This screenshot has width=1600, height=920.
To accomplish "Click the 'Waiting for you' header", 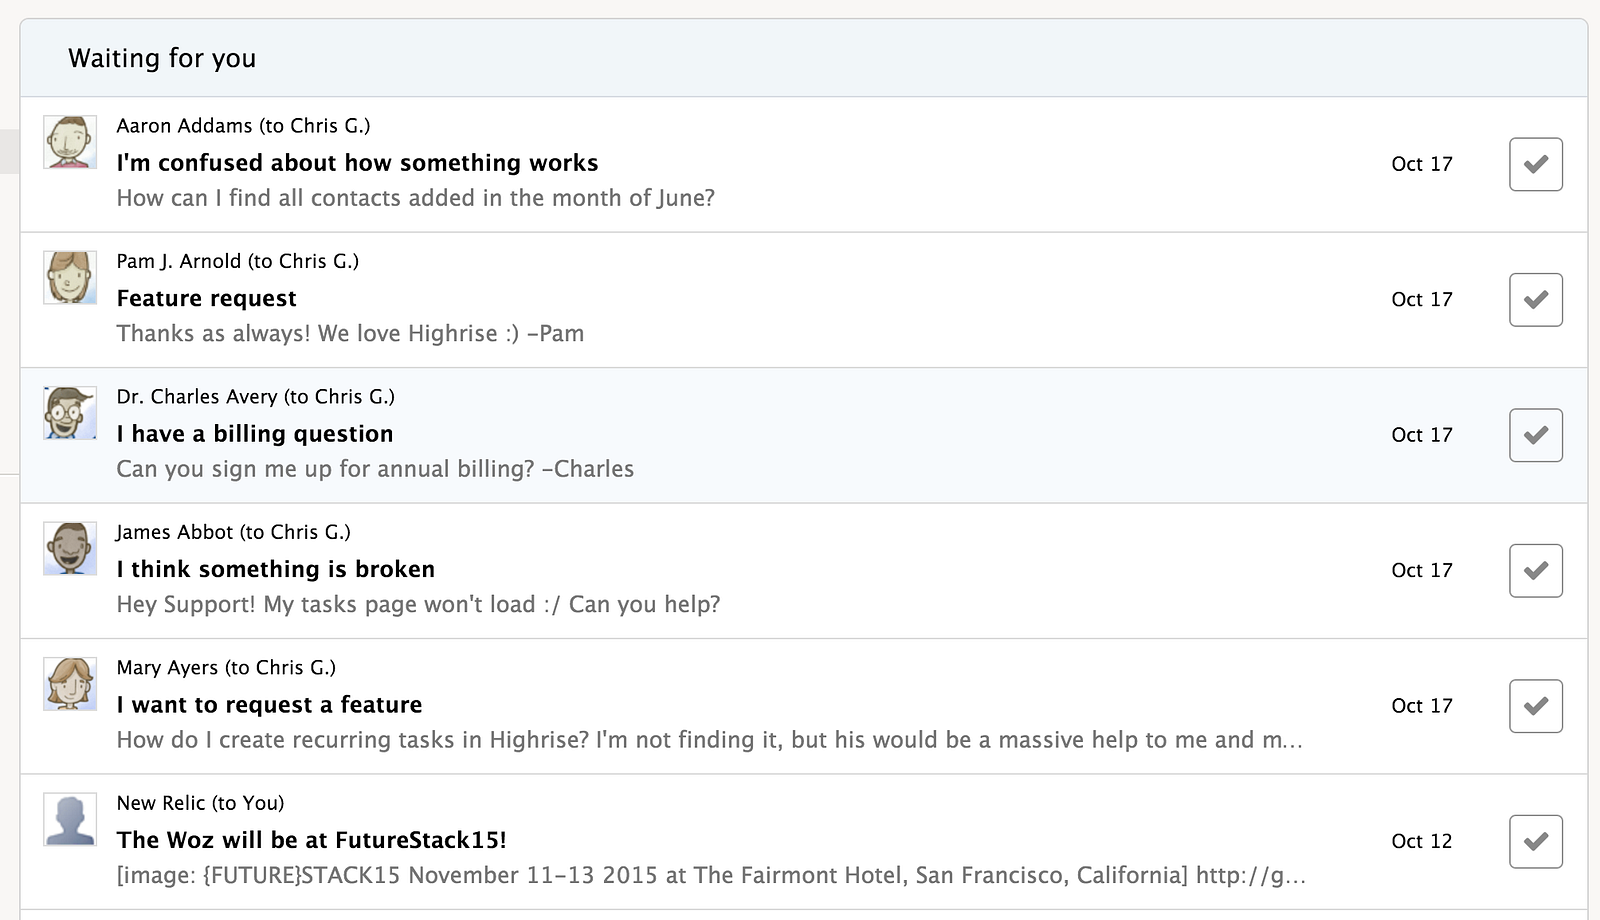I will (x=162, y=58).
